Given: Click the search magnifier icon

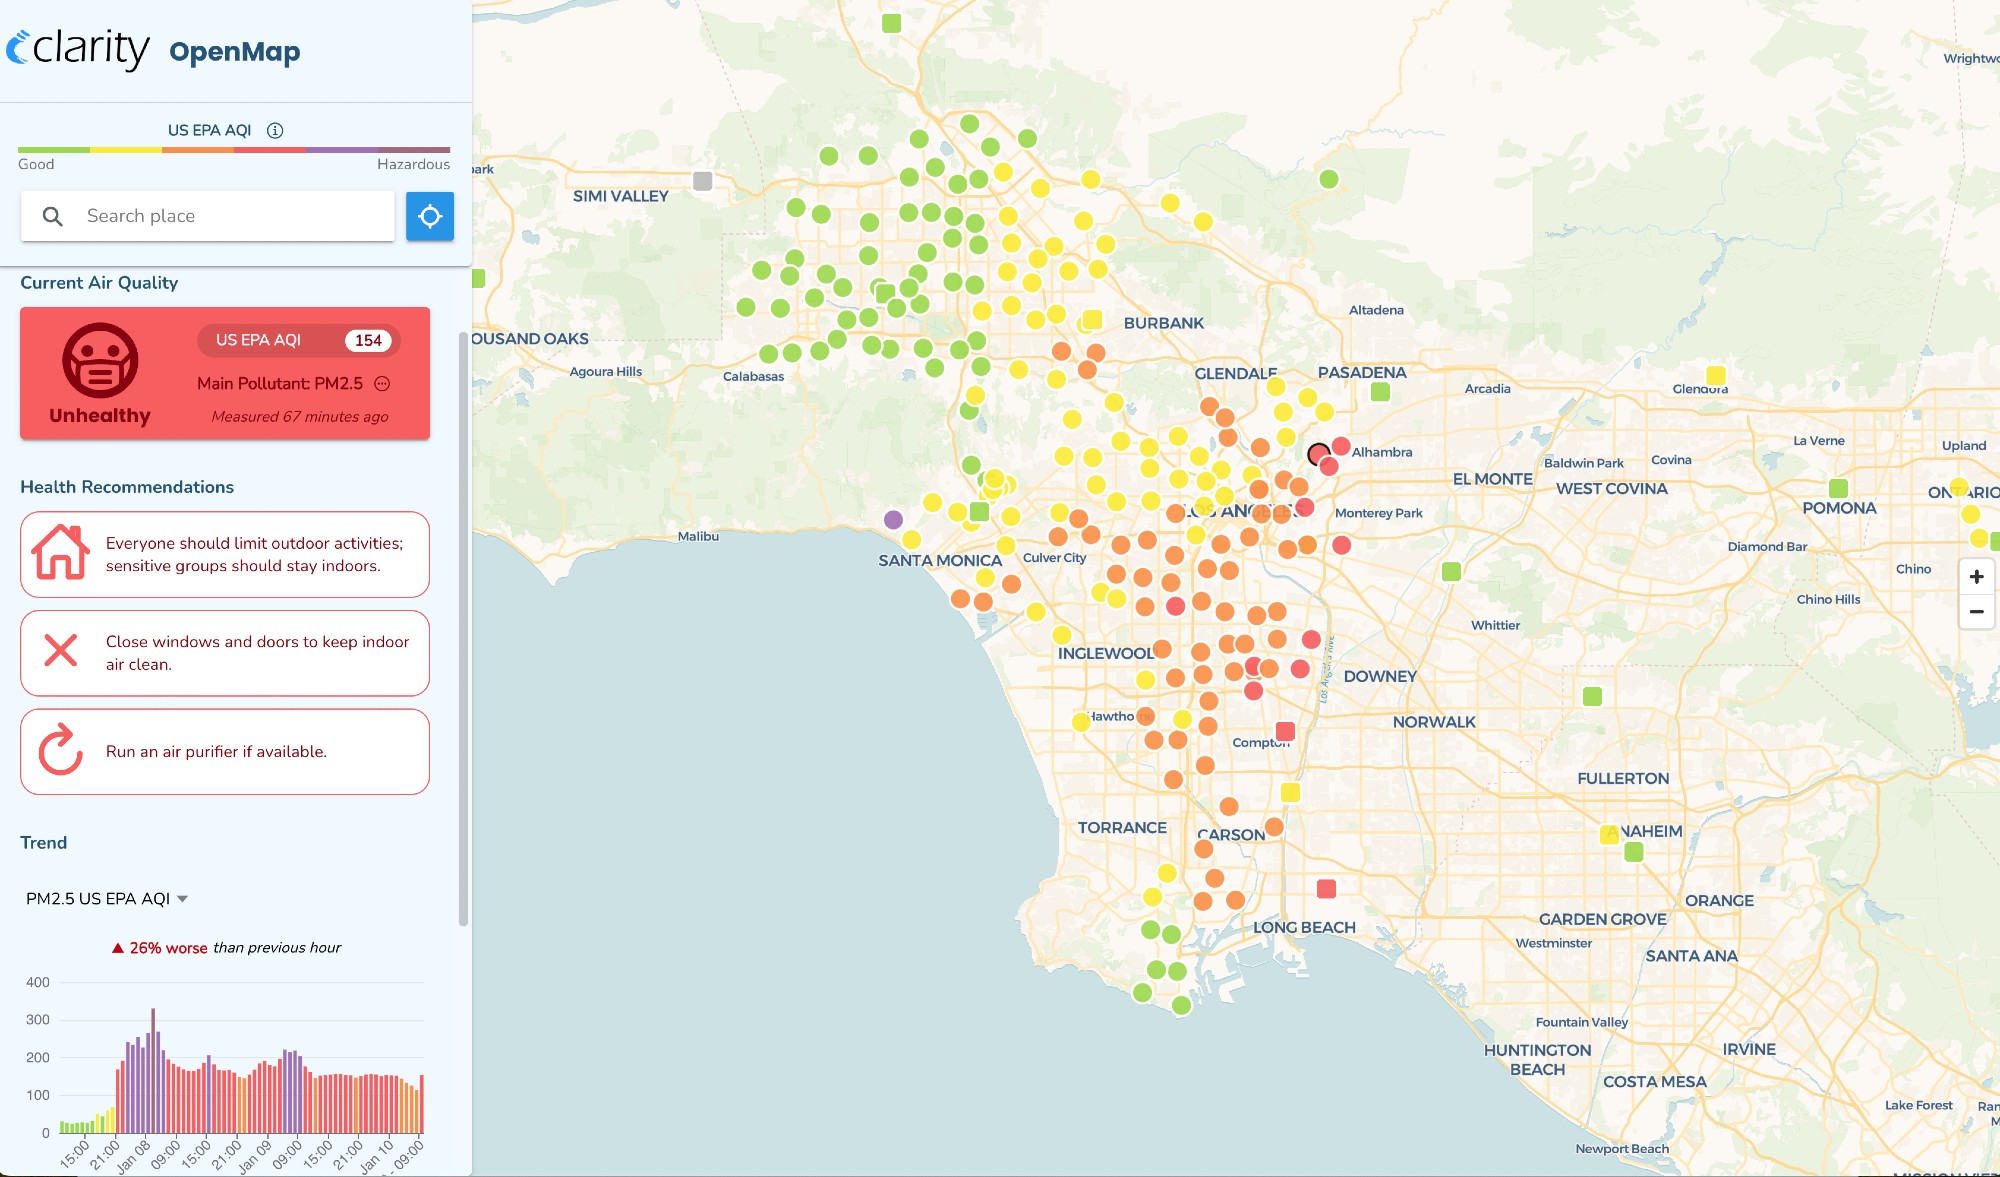Looking at the screenshot, I should click(53, 216).
